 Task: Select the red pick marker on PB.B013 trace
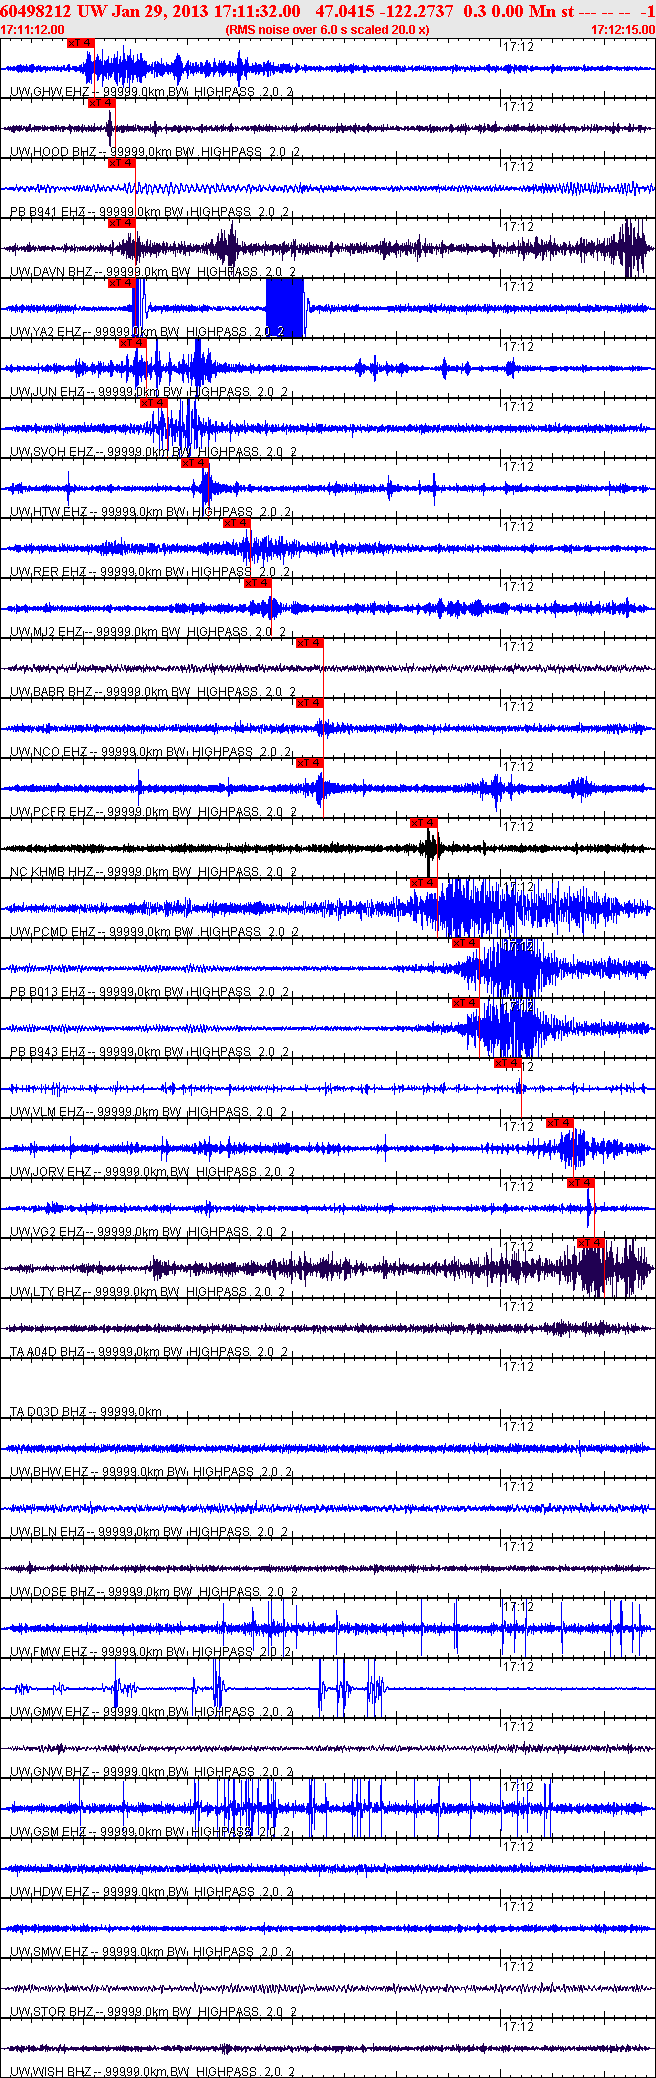[465, 943]
